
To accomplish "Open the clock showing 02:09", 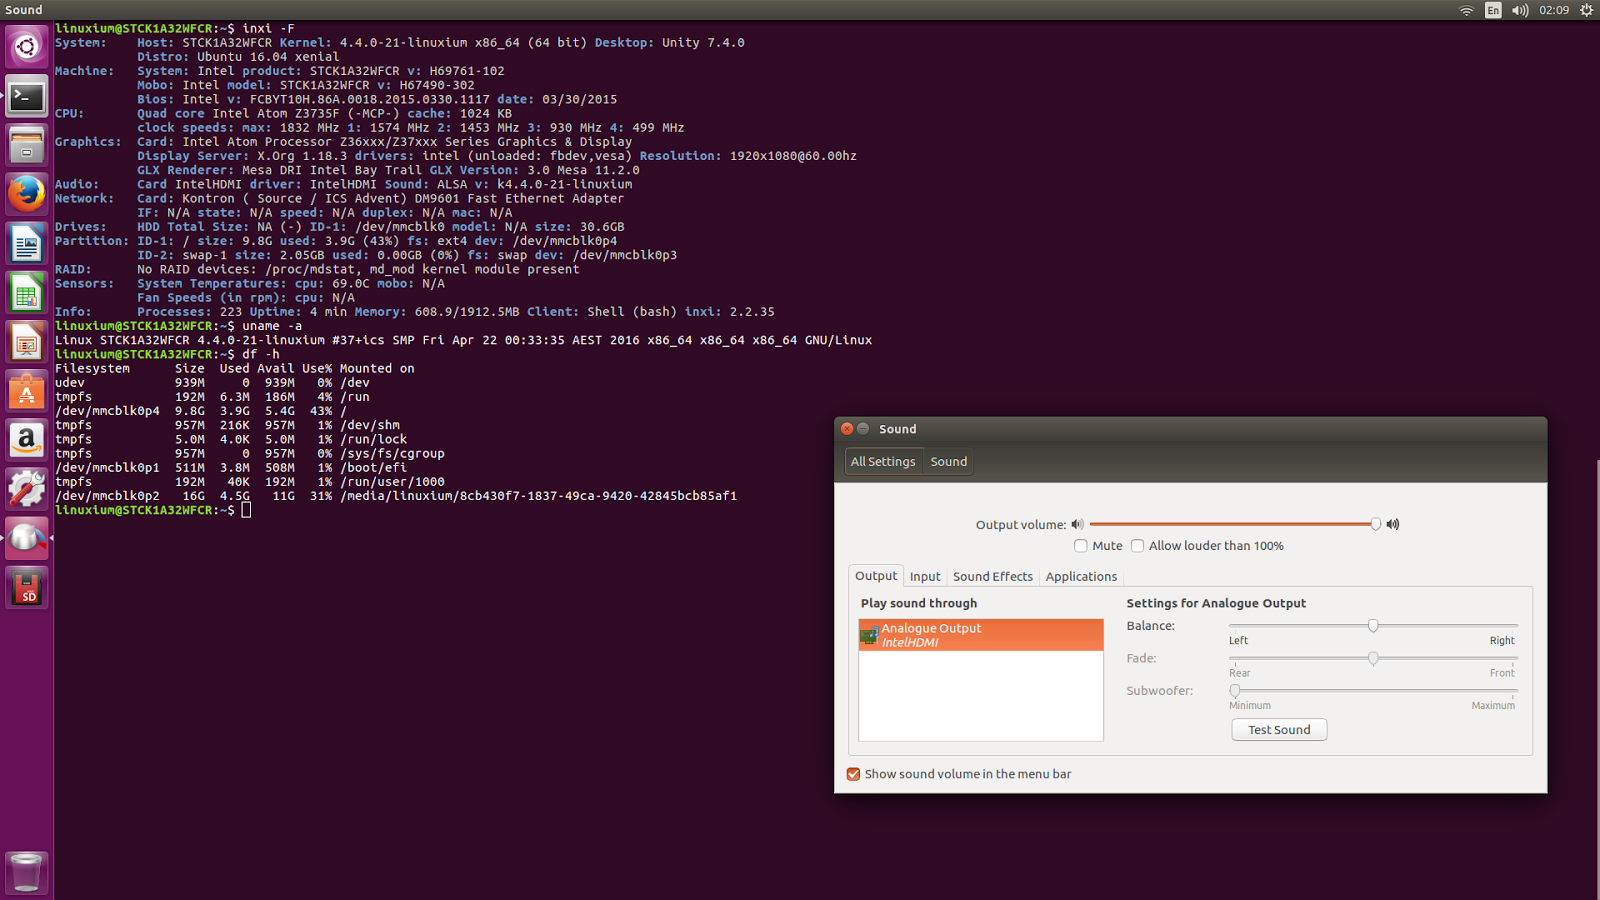I will pyautogui.click(x=1554, y=10).
